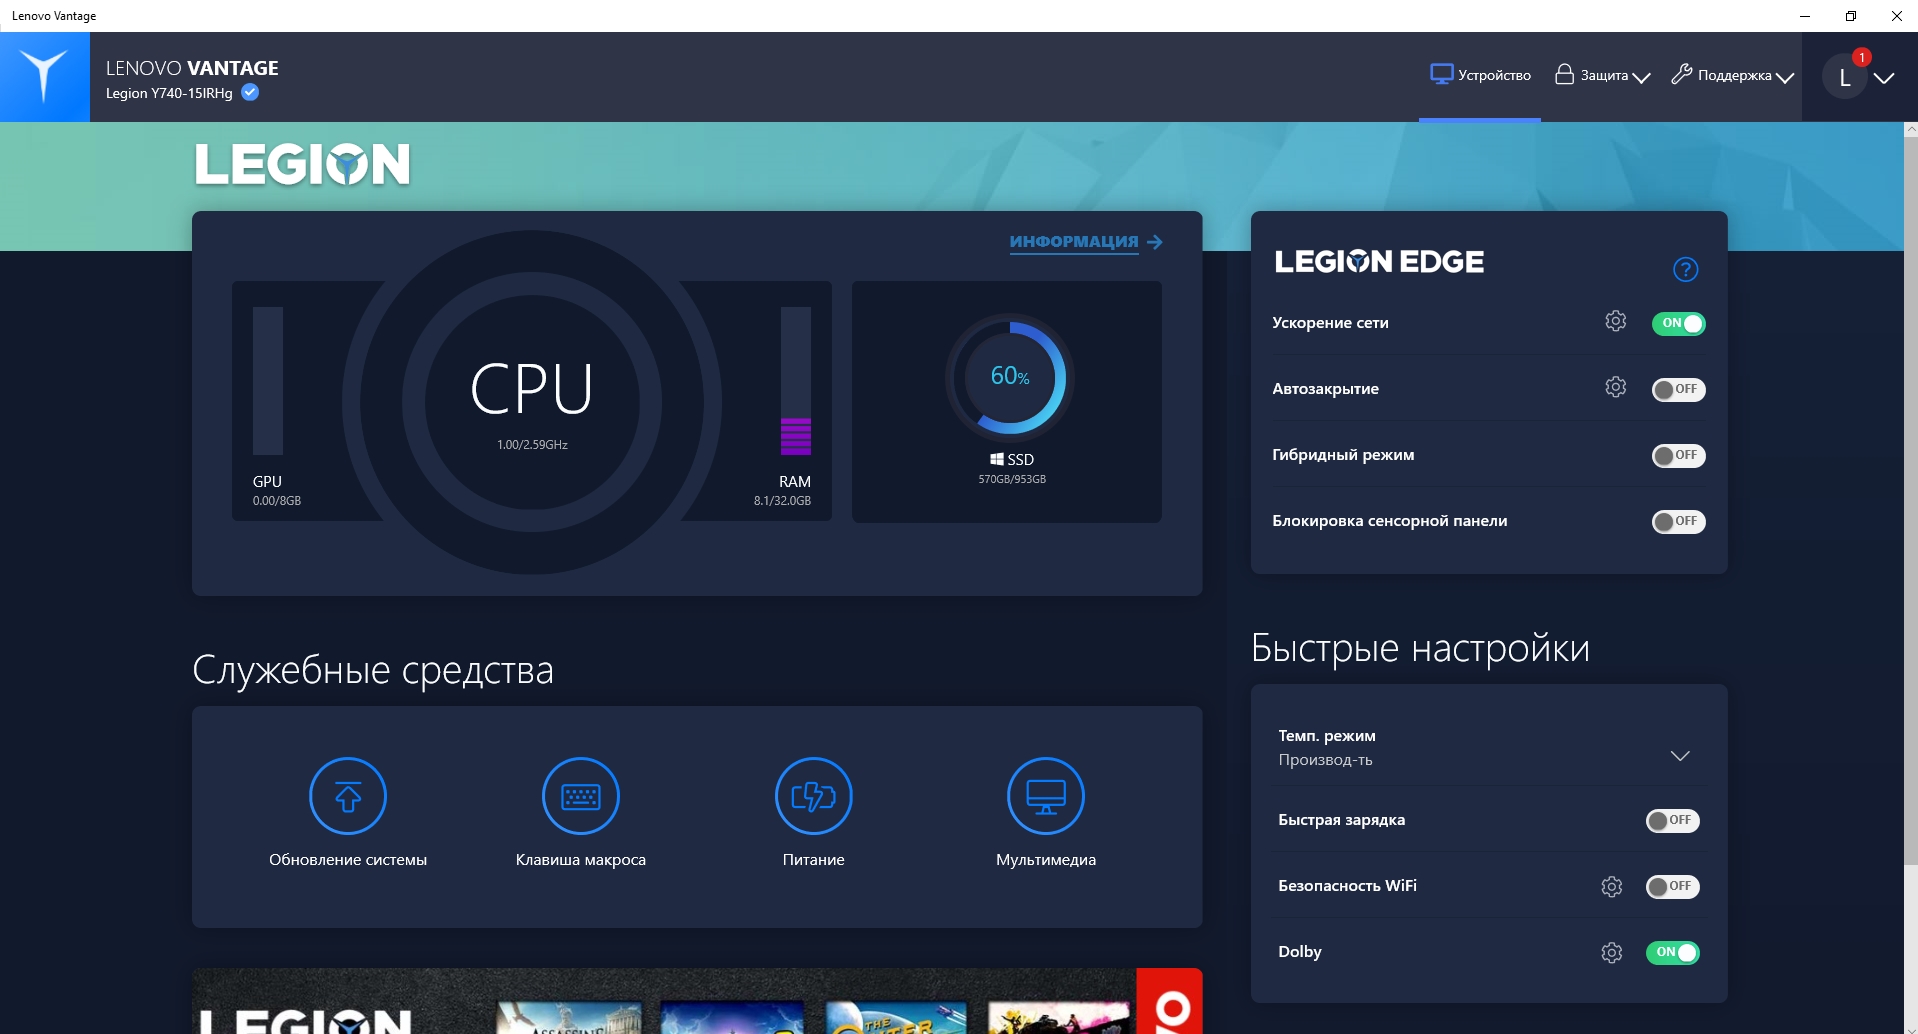Click the RAM usage bar
1918x1034 pixels.
[x=796, y=381]
